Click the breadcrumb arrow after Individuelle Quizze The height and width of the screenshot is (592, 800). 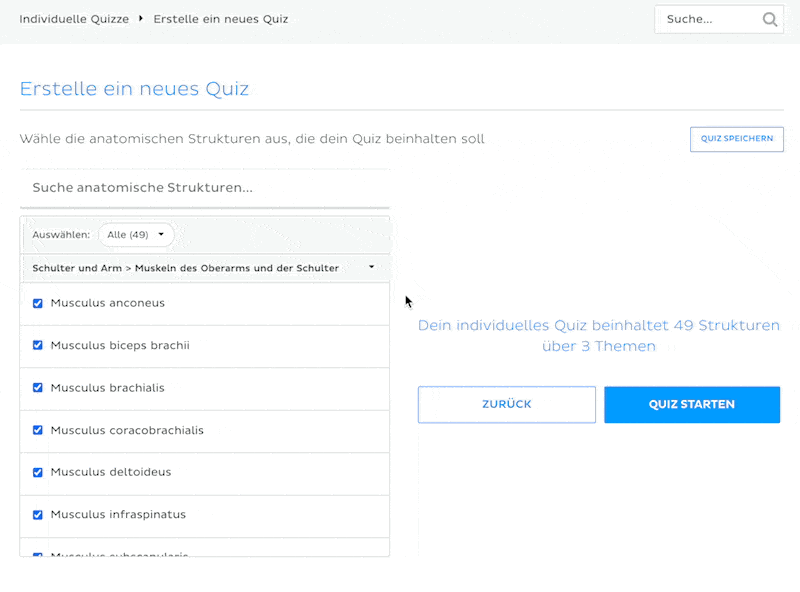coord(141,18)
